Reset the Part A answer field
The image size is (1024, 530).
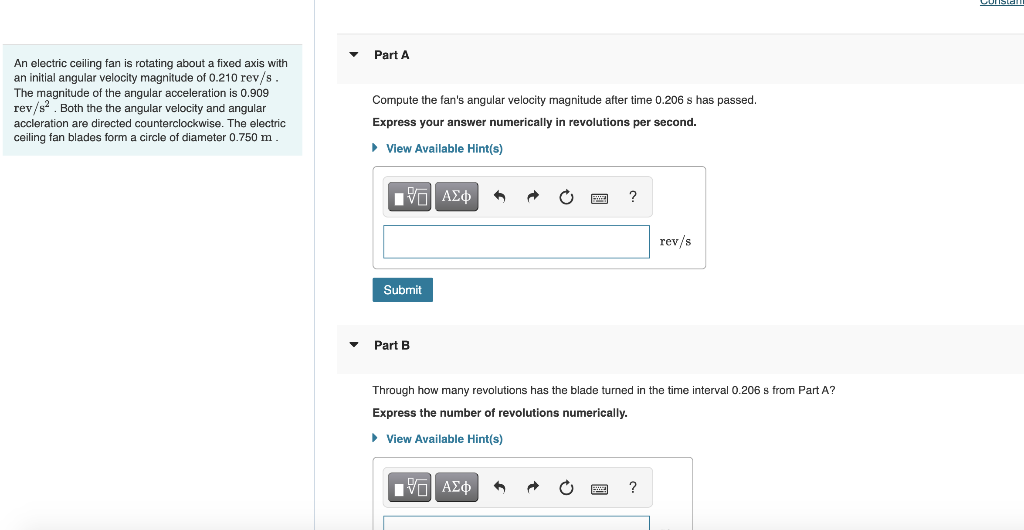[566, 197]
